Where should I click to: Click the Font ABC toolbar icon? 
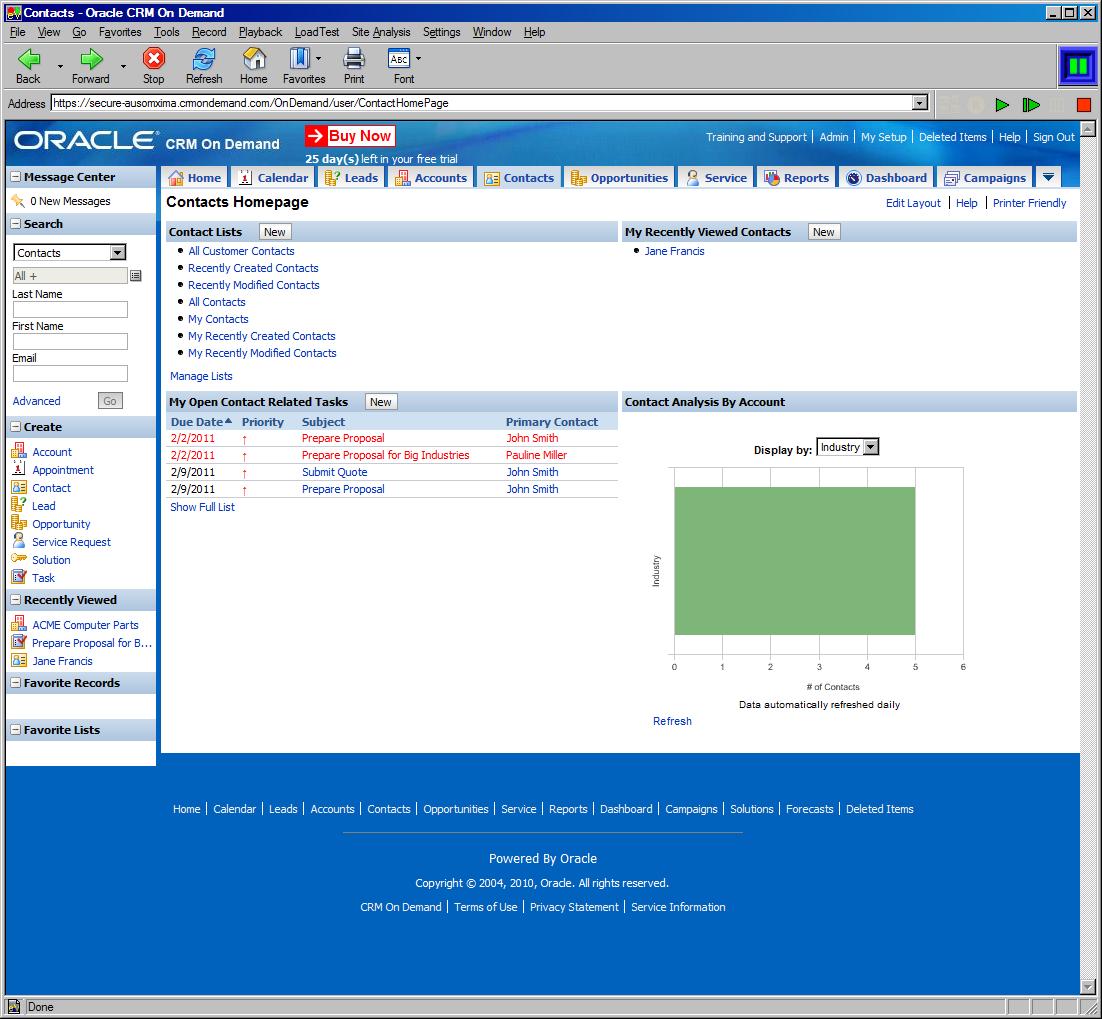pyautogui.click(x=399, y=58)
